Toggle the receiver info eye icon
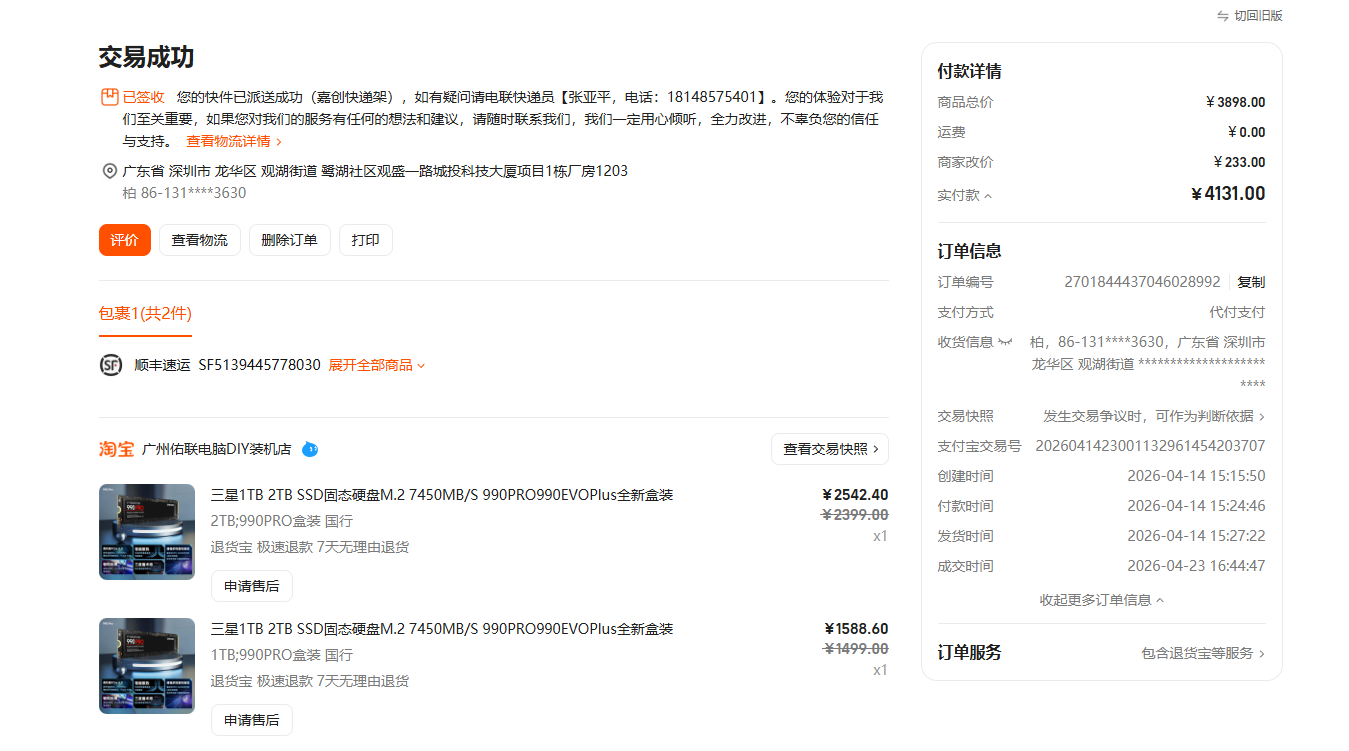Screen dimensions: 1349x751 coord(1005,342)
